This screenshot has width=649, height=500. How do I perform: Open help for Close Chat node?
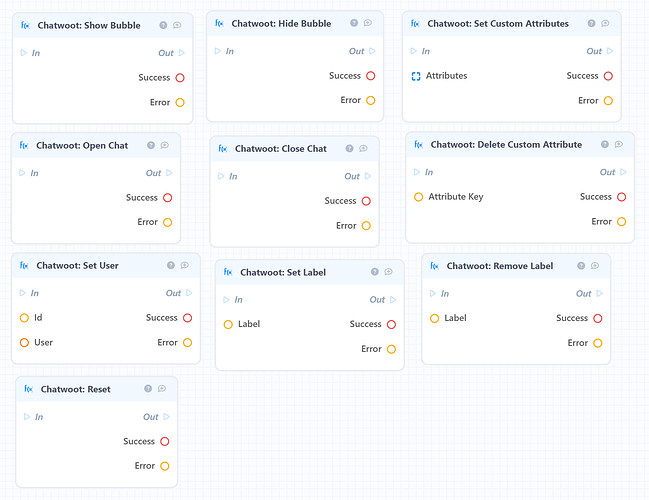(349, 148)
